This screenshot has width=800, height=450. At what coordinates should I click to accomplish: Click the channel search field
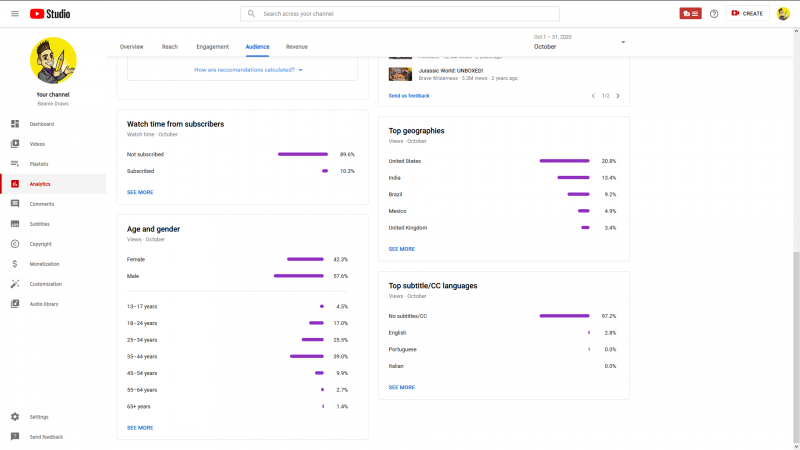pyautogui.click(x=400, y=14)
